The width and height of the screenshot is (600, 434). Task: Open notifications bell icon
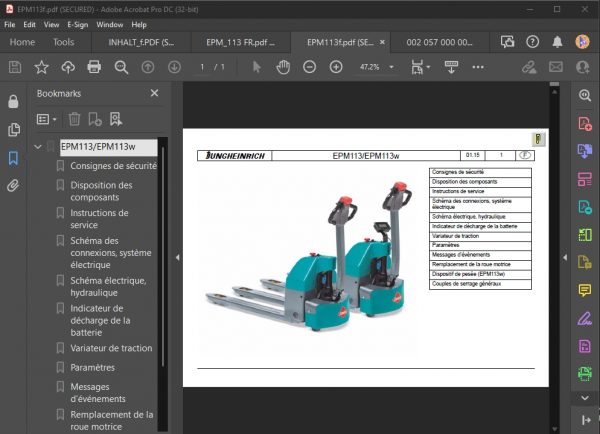(x=558, y=42)
